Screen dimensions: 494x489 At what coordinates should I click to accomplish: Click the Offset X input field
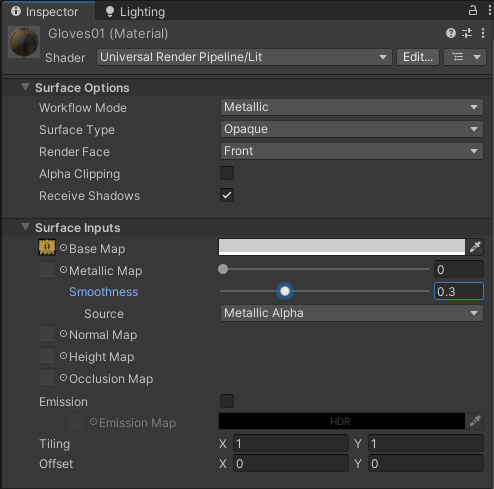(291, 463)
